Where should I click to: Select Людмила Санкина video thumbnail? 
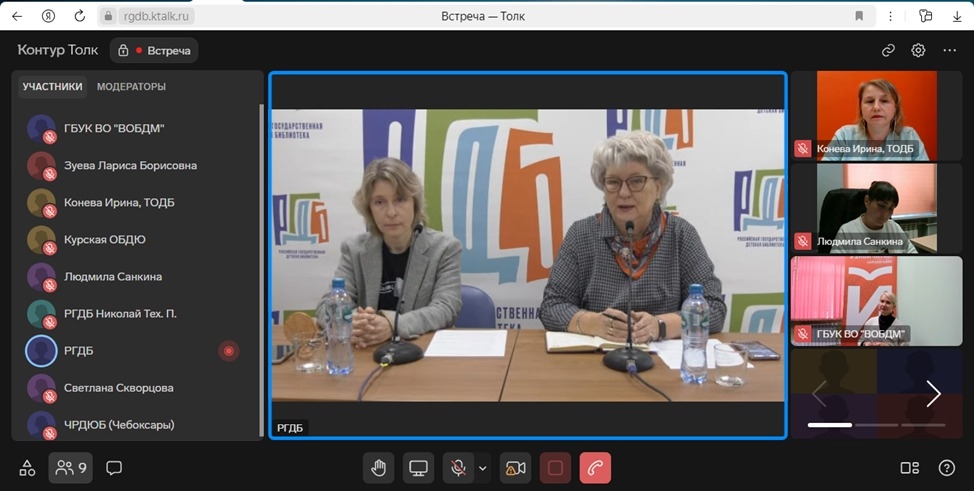tap(876, 208)
